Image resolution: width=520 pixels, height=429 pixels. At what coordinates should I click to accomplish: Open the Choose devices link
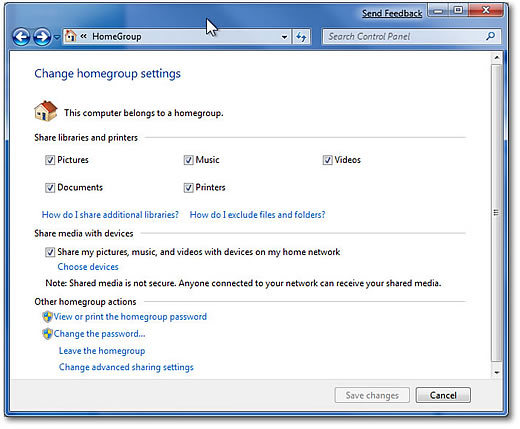tap(88, 267)
